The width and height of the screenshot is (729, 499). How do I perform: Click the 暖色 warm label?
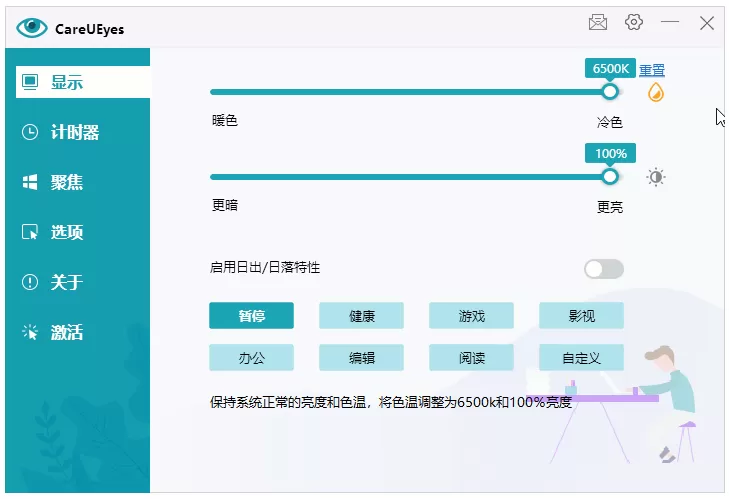click(x=225, y=120)
